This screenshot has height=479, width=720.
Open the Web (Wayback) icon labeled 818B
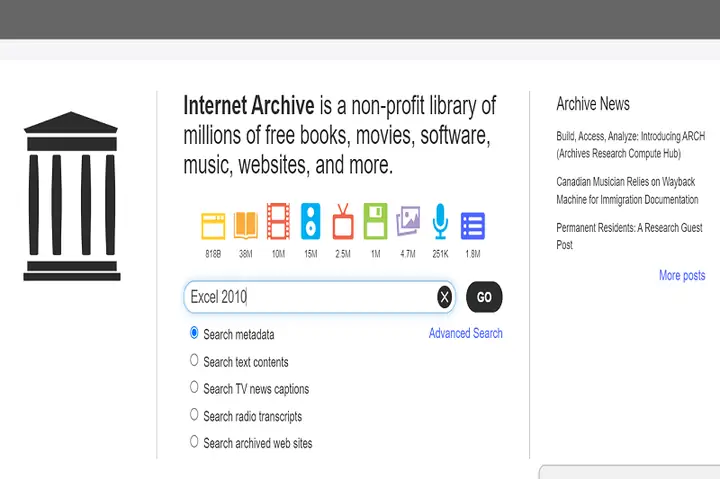click(x=213, y=226)
